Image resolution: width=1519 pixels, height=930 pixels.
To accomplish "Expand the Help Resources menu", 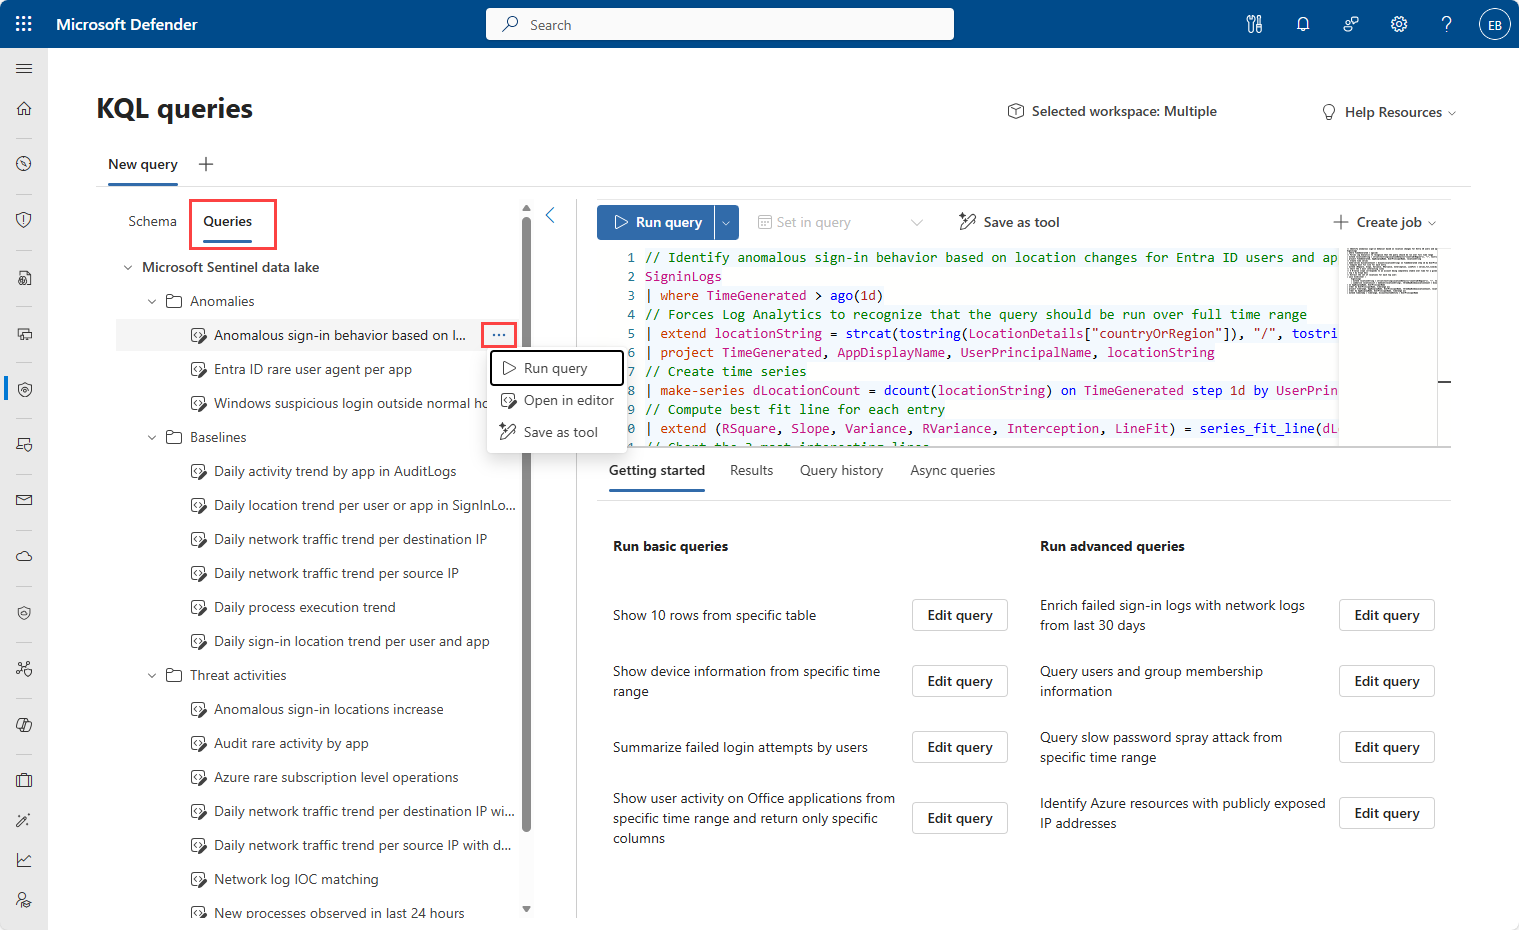I will (1389, 112).
